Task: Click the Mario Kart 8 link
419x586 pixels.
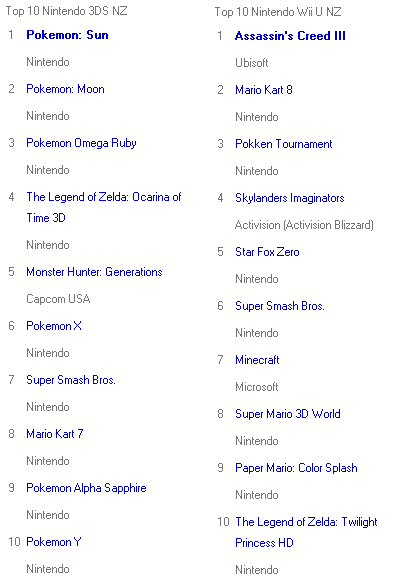Action: click(264, 90)
